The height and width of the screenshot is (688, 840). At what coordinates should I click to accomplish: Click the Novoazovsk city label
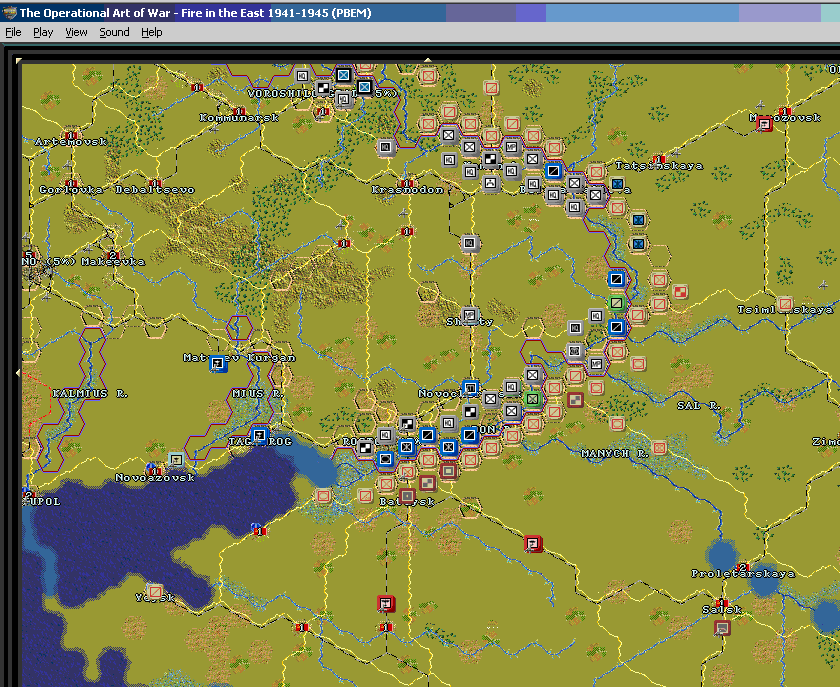coord(155,477)
